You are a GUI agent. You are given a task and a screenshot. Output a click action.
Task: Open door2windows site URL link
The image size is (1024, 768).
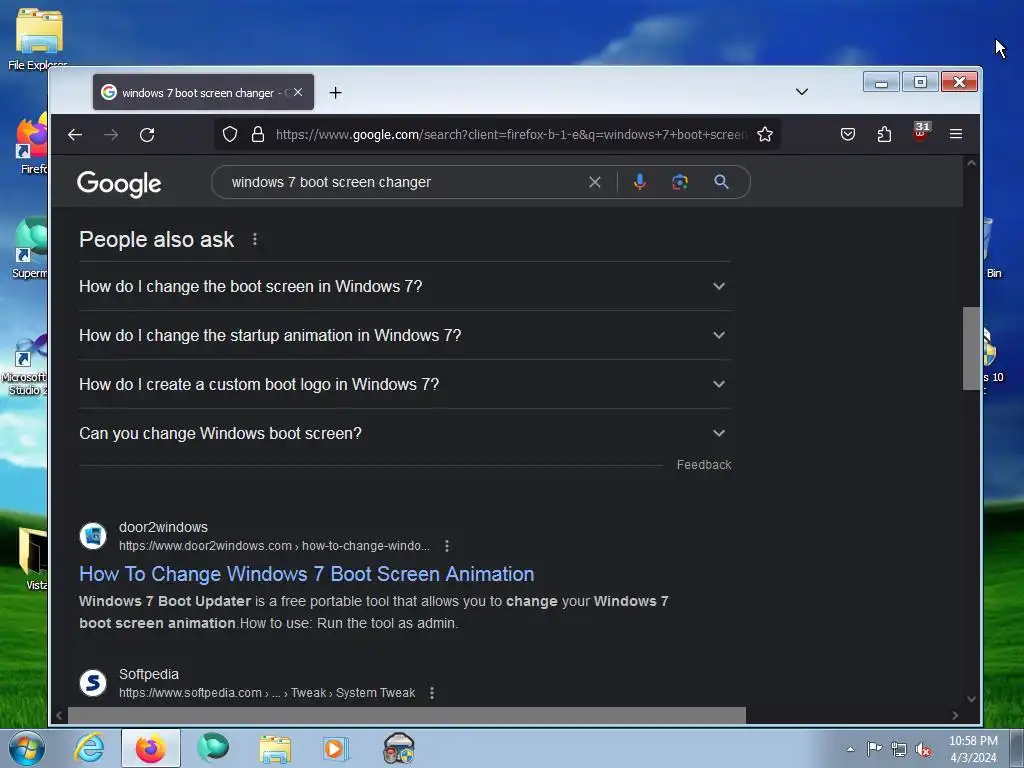click(x=274, y=546)
